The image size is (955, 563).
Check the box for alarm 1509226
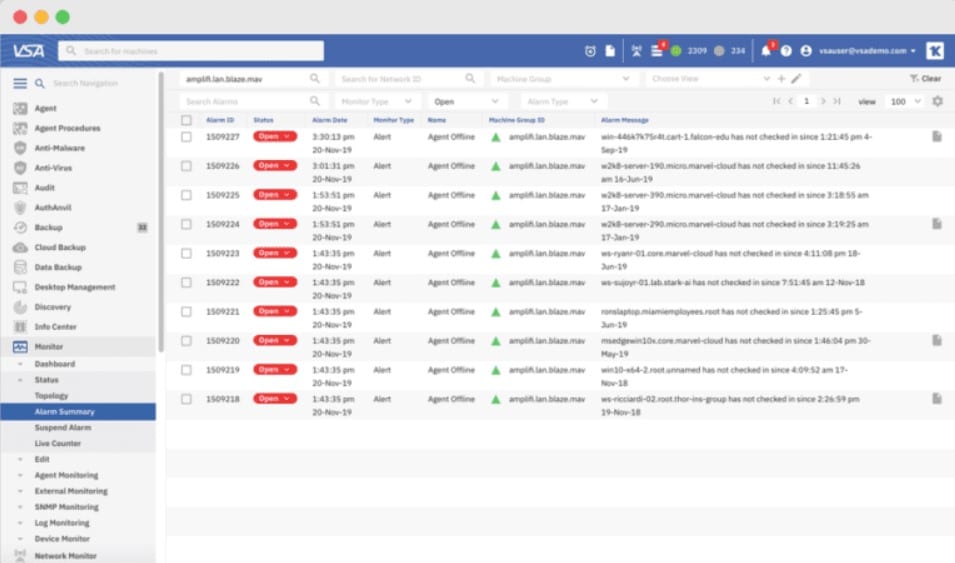click(186, 166)
